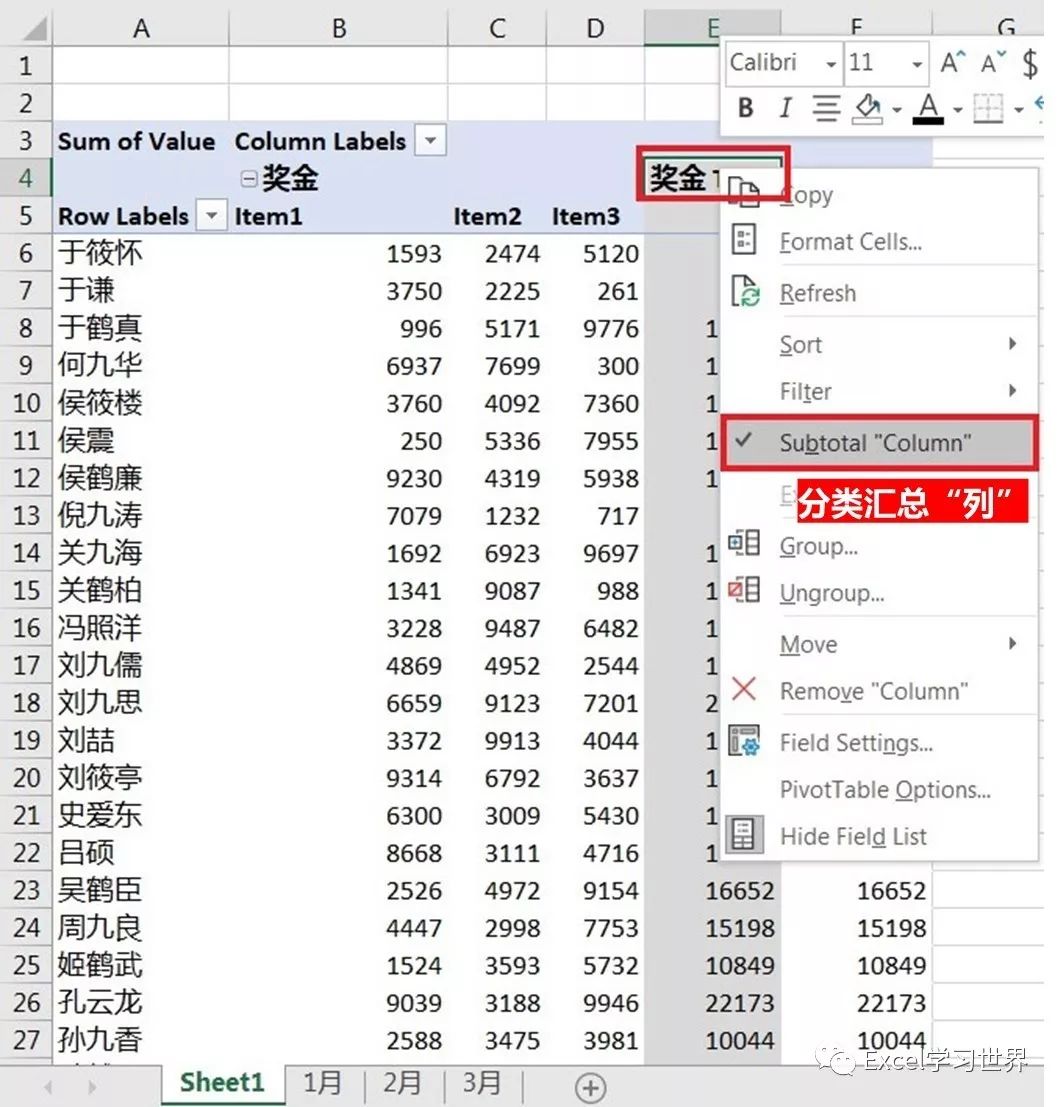
Task: Choose Refresh from the context menu
Action: point(817,293)
